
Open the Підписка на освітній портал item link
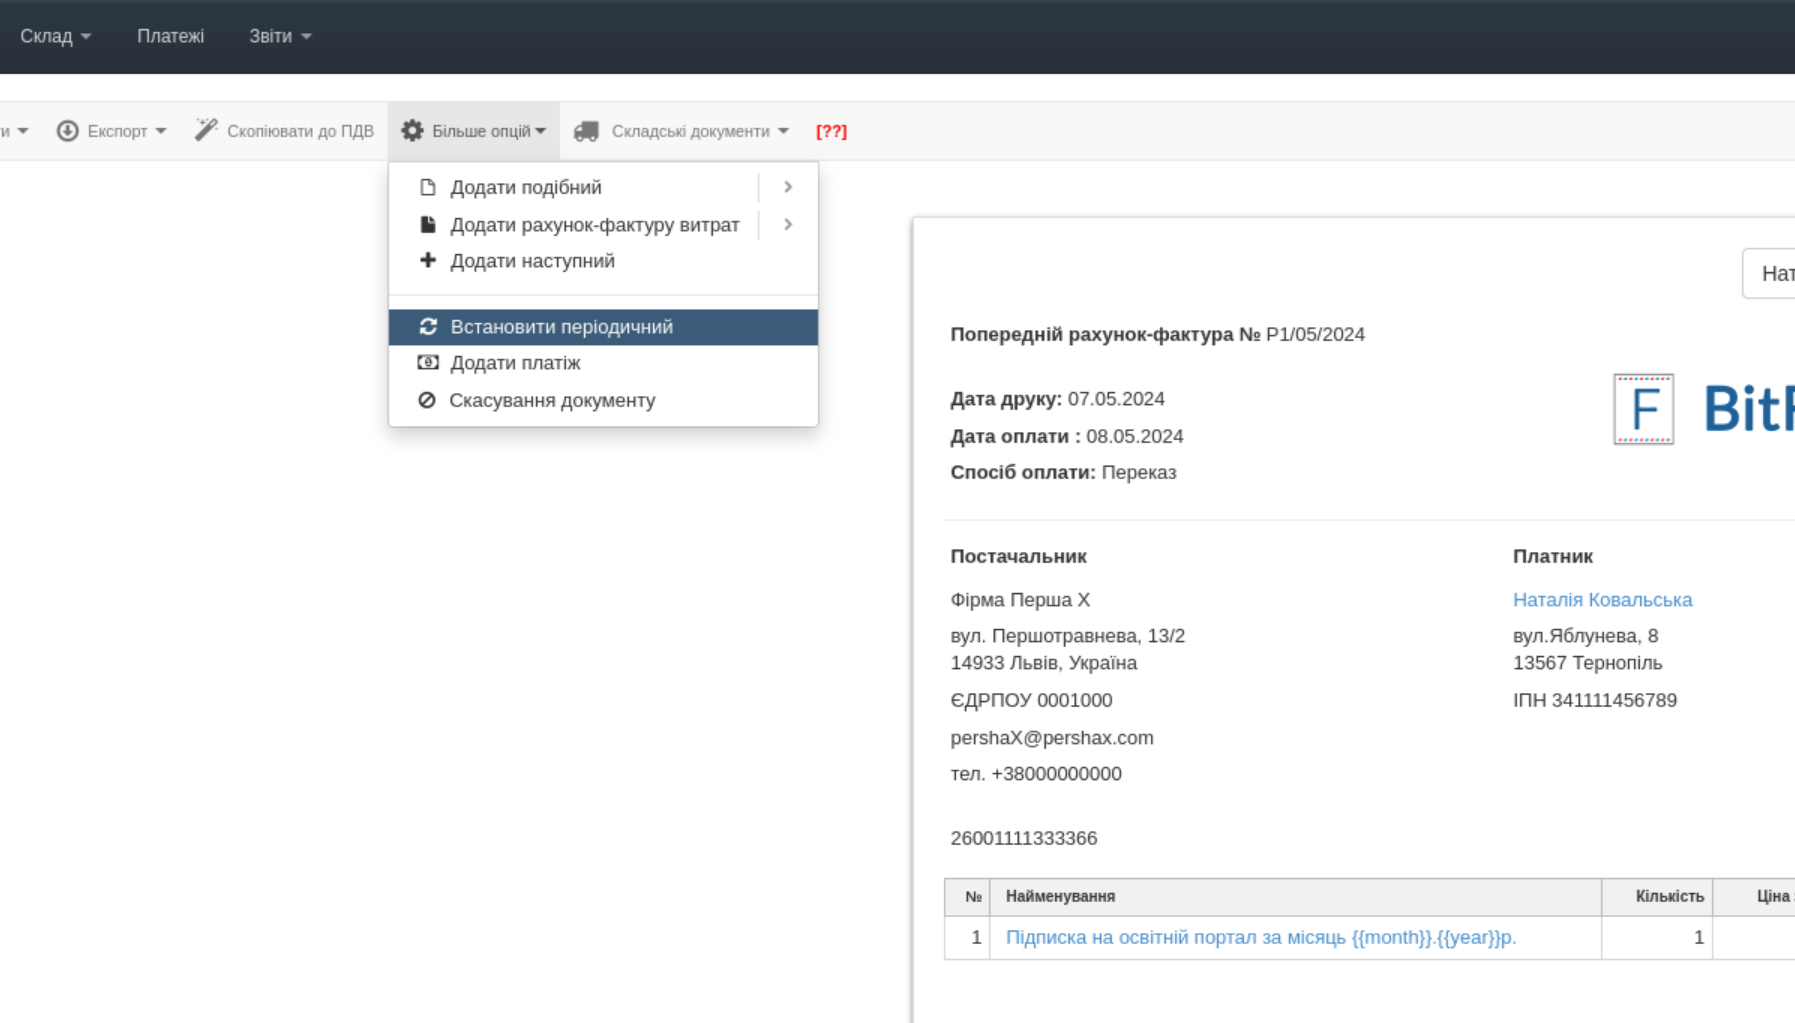pyautogui.click(x=1260, y=937)
